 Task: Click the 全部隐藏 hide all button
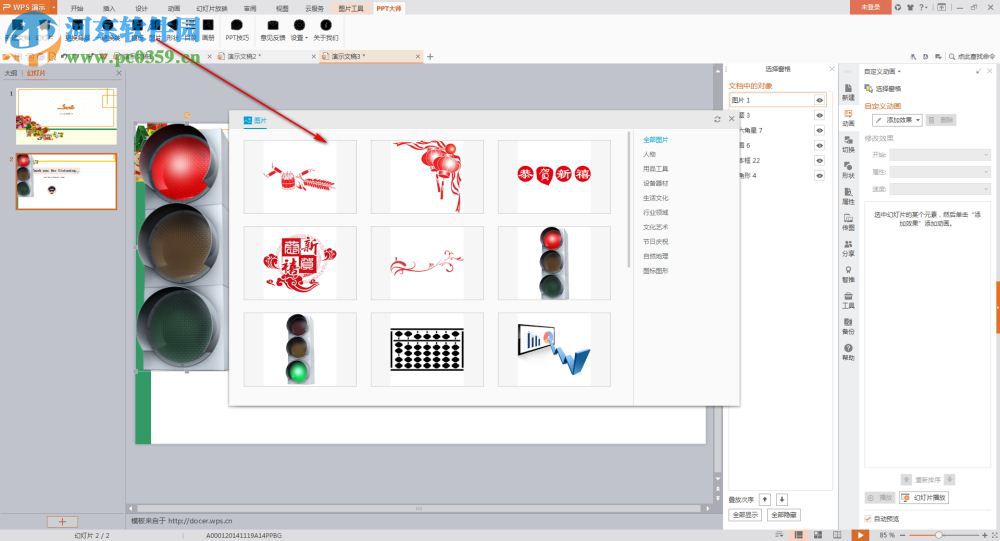click(784, 515)
